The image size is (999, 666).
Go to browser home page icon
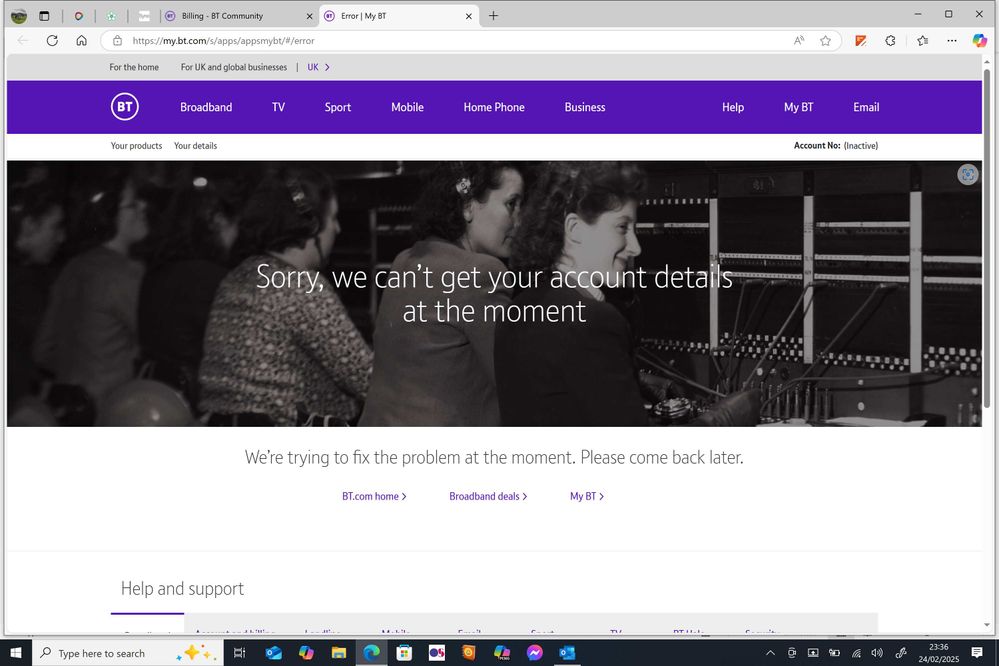[81, 41]
